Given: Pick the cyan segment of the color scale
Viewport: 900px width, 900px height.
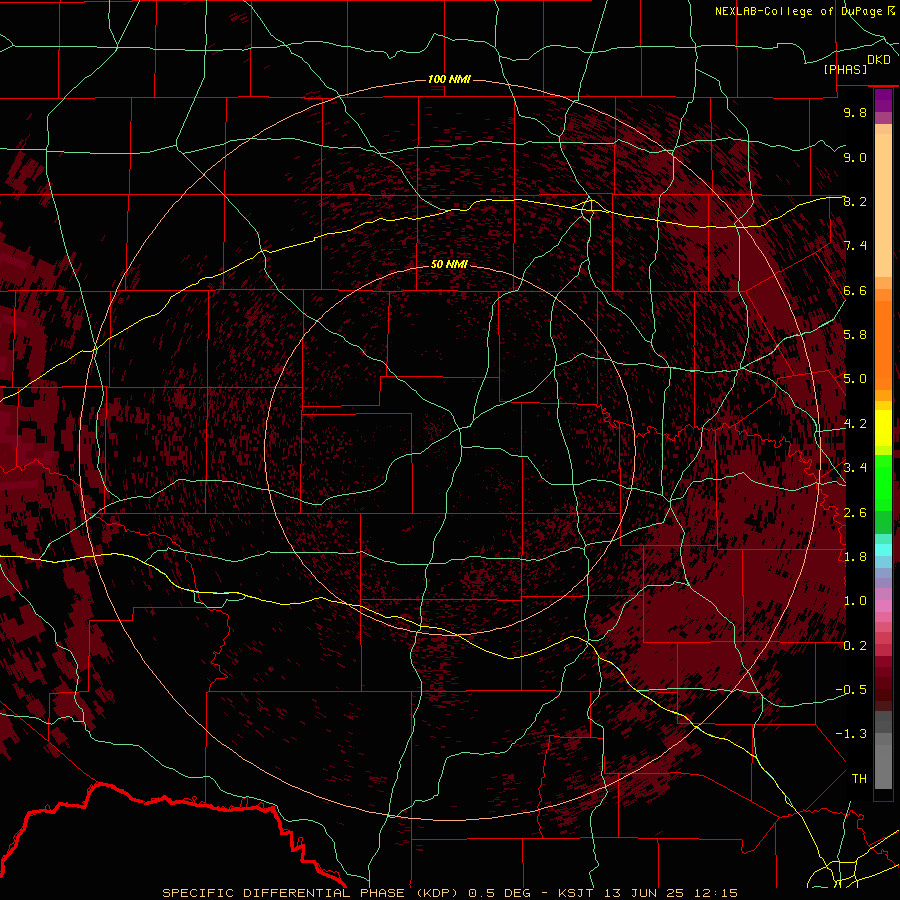Looking at the screenshot, I should [x=883, y=550].
